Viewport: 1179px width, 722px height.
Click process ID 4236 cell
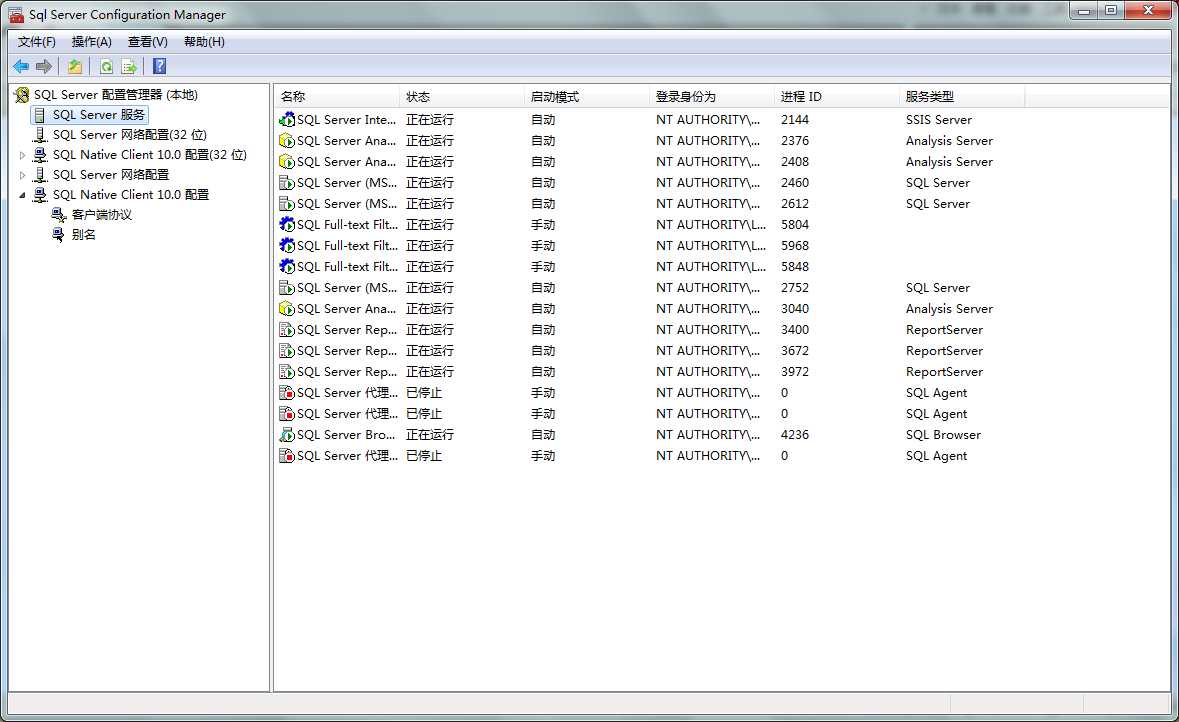795,435
